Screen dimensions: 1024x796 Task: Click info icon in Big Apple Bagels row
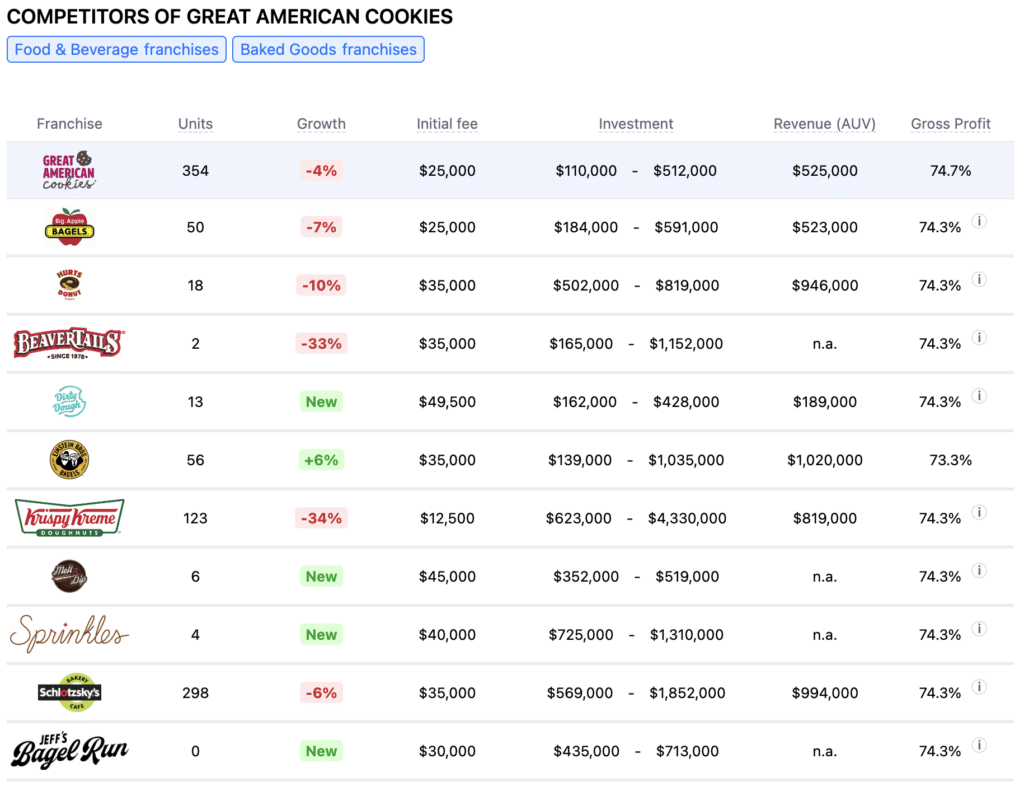coord(978,221)
